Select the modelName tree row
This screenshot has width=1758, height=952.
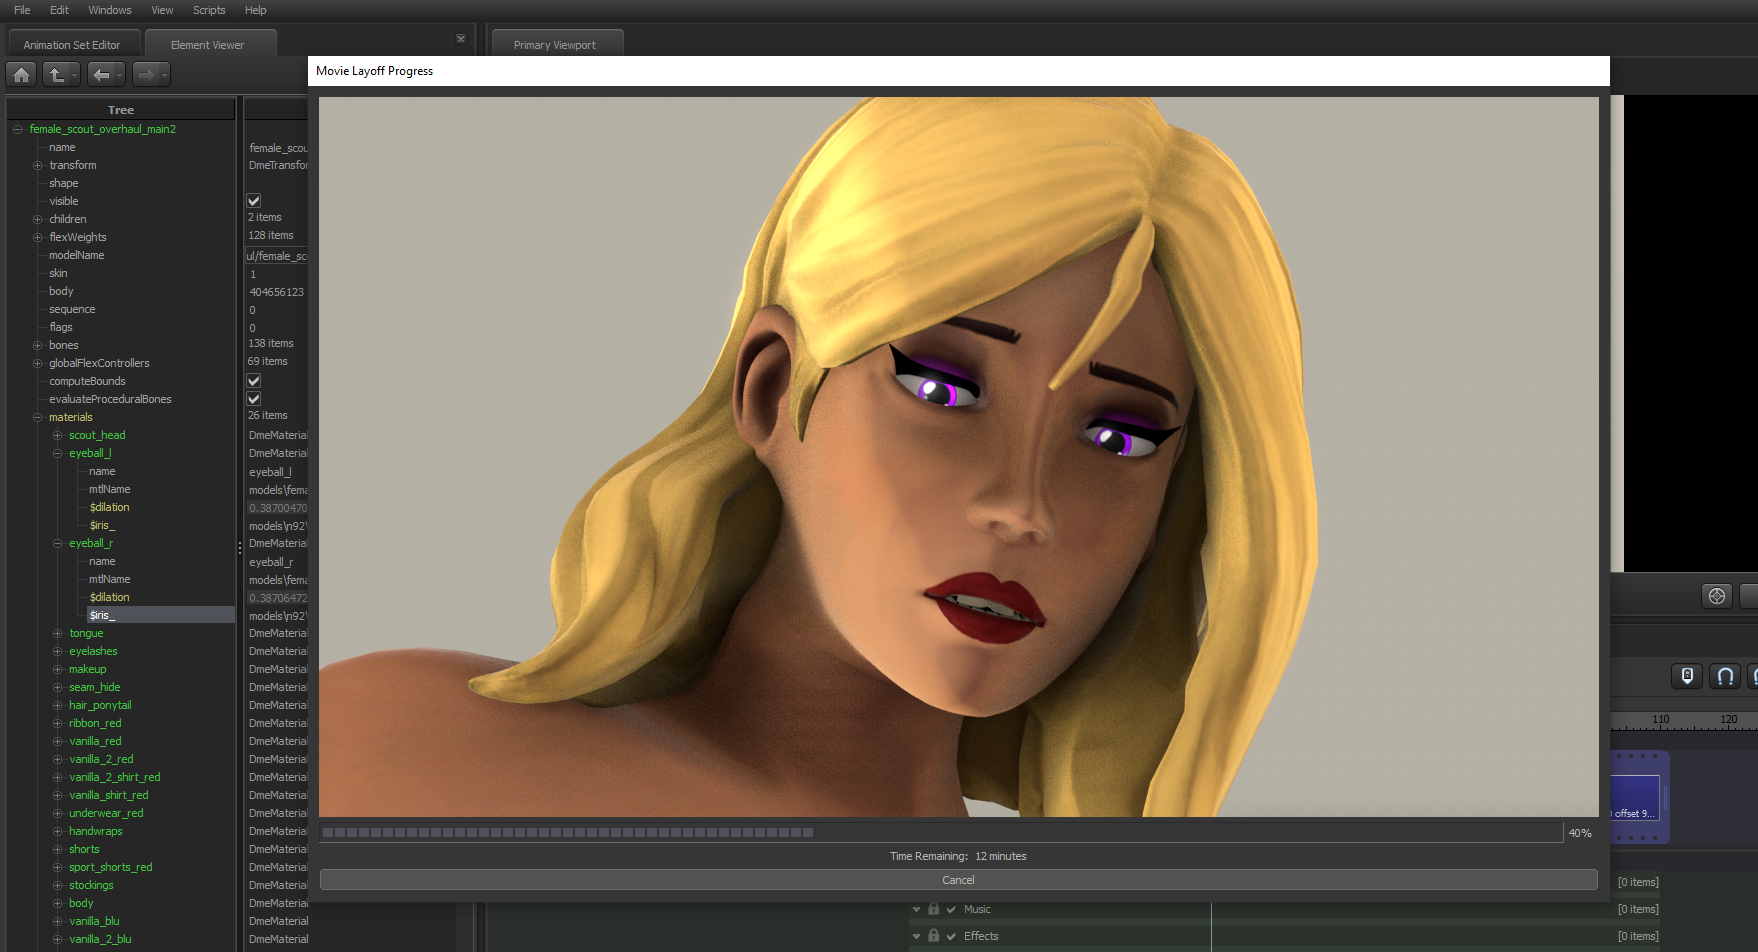click(x=77, y=255)
